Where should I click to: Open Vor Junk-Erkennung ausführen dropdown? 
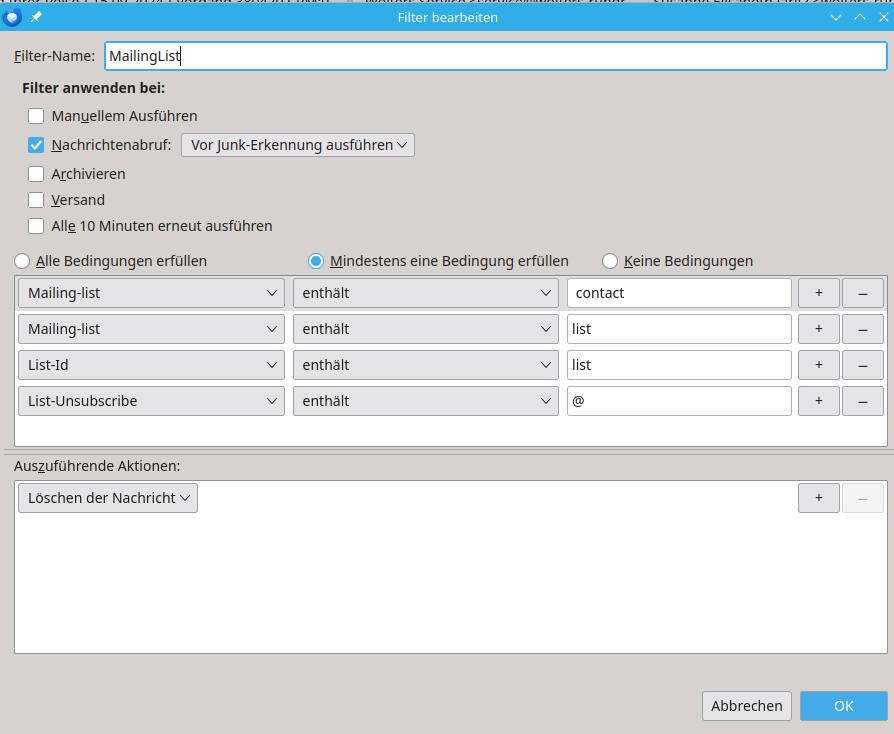pyautogui.click(x=298, y=145)
